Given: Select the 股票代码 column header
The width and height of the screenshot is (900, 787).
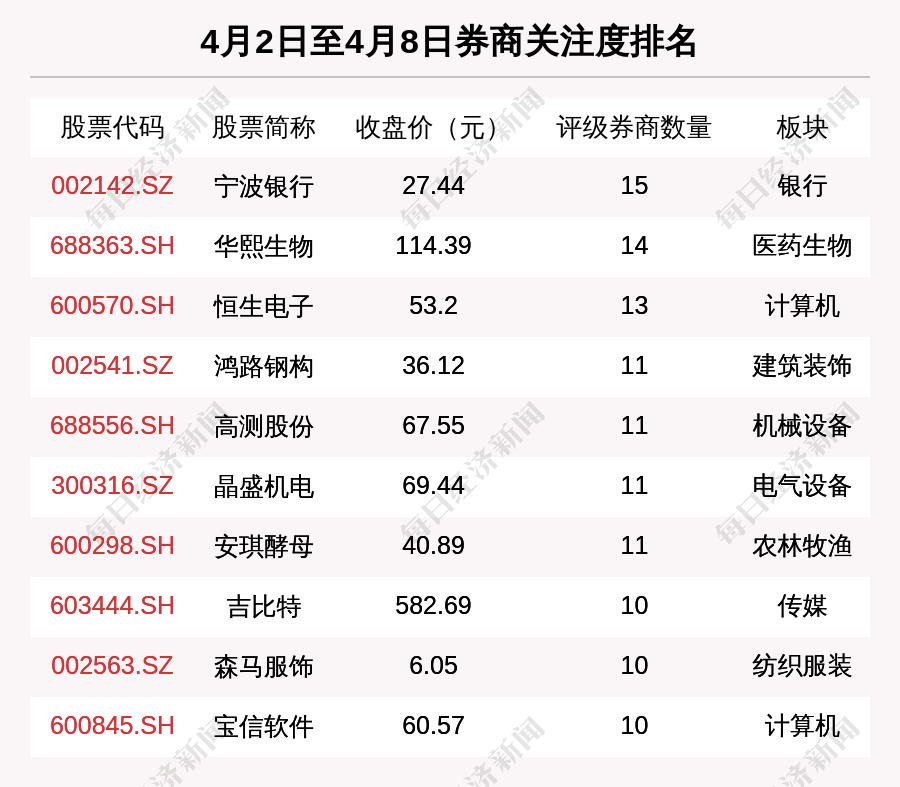Looking at the screenshot, I should (112, 127).
